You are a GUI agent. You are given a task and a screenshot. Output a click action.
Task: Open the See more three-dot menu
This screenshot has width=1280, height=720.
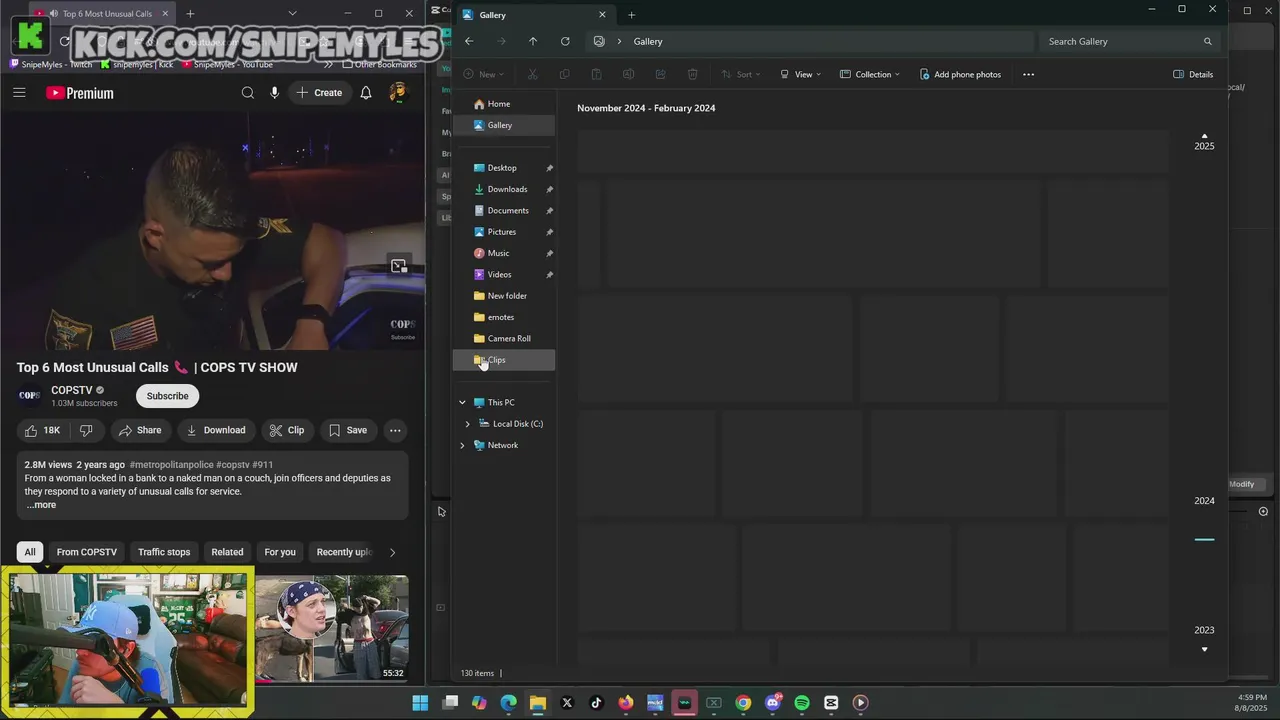[1028, 74]
